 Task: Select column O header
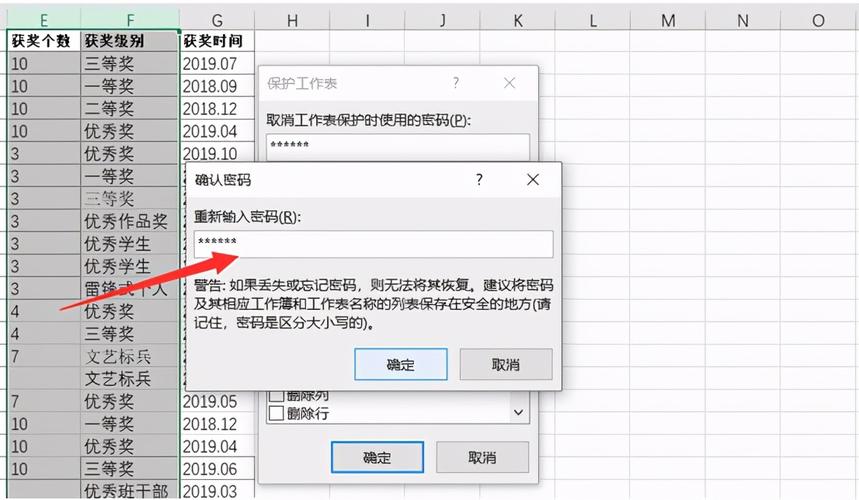click(x=818, y=20)
